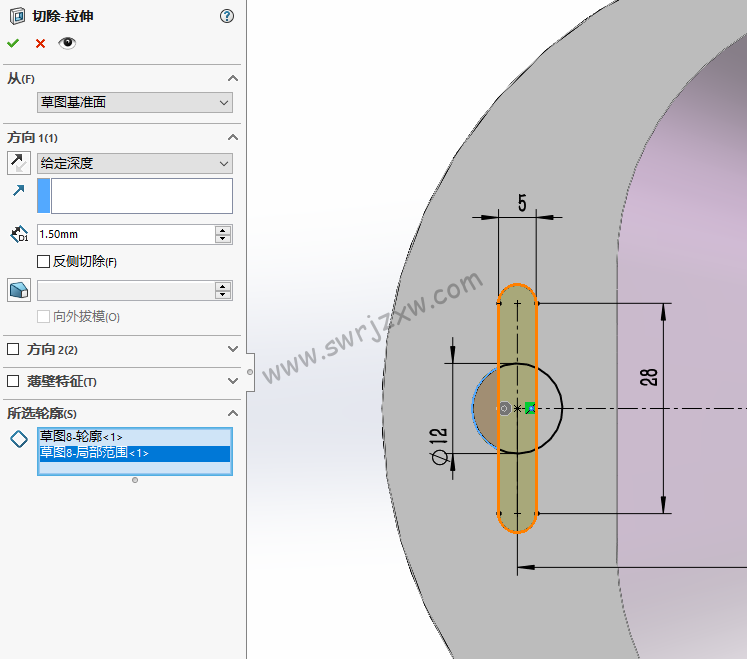Click the 切除-拉伸 feature icon
The image size is (747, 659).
pyautogui.click(x=17, y=16)
